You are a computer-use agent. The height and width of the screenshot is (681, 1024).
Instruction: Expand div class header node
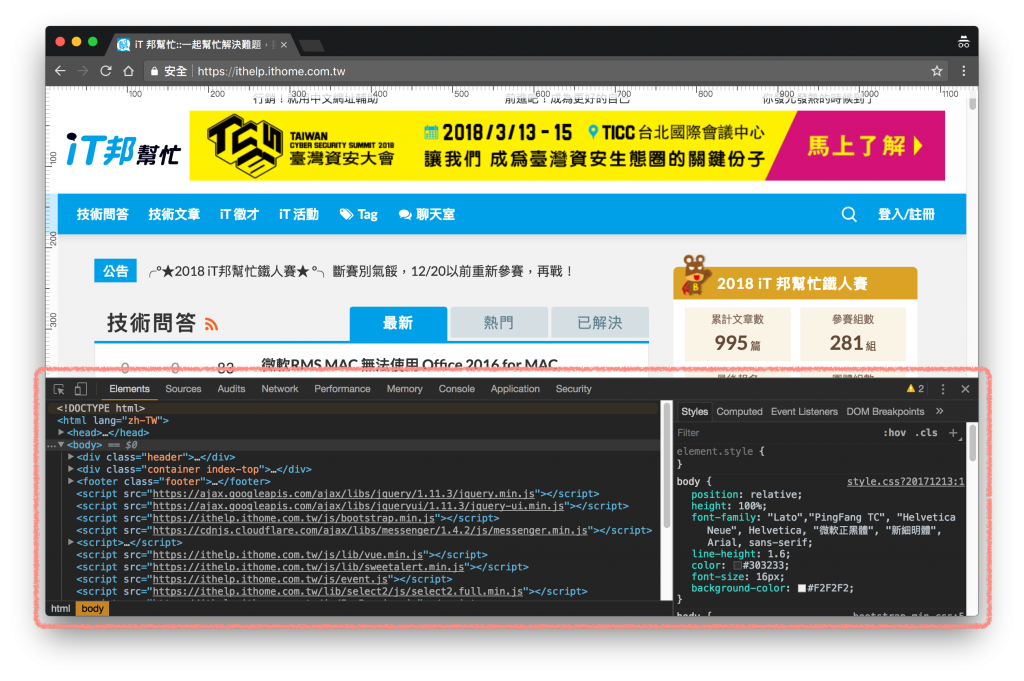point(71,457)
